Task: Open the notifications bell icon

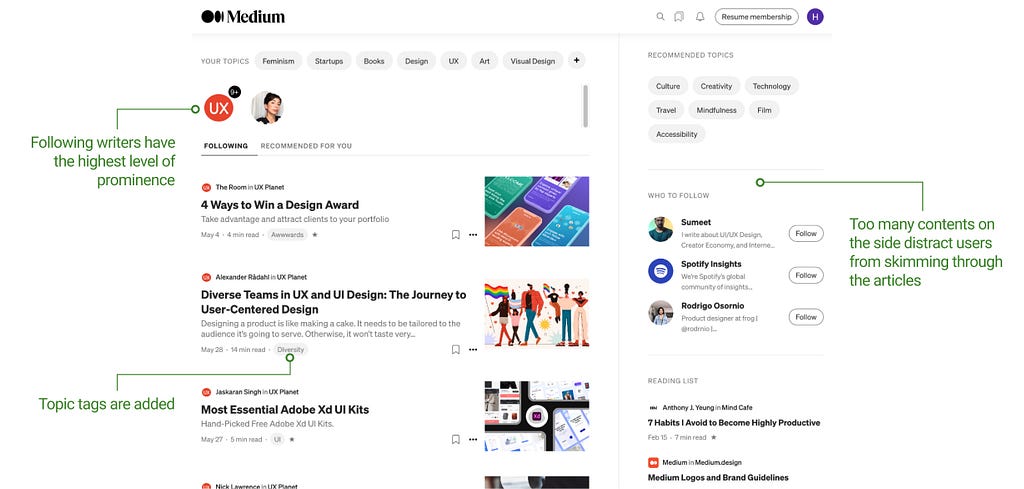Action: coord(700,17)
